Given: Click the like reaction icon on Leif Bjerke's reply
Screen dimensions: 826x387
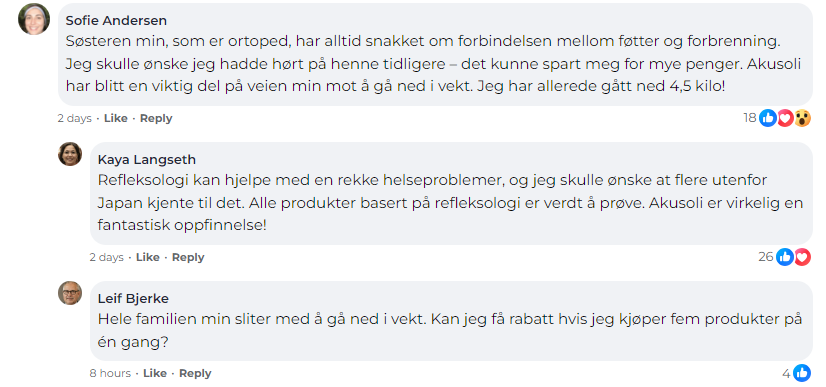Looking at the screenshot, I should (x=802, y=373).
